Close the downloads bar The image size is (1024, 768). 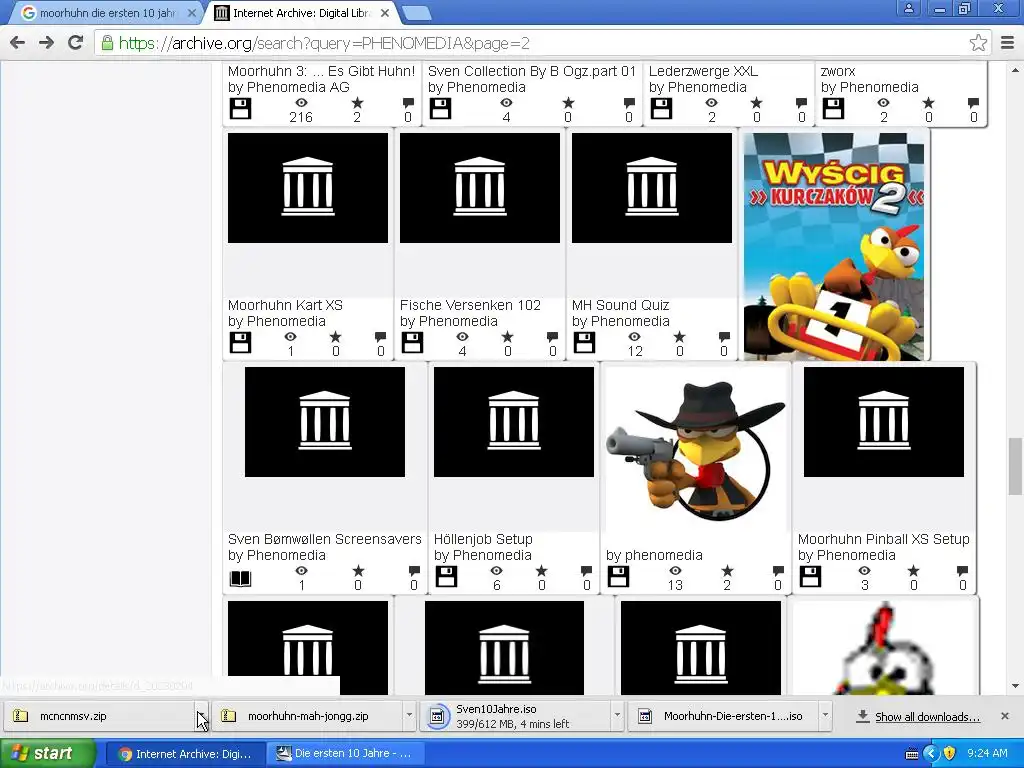click(1005, 716)
